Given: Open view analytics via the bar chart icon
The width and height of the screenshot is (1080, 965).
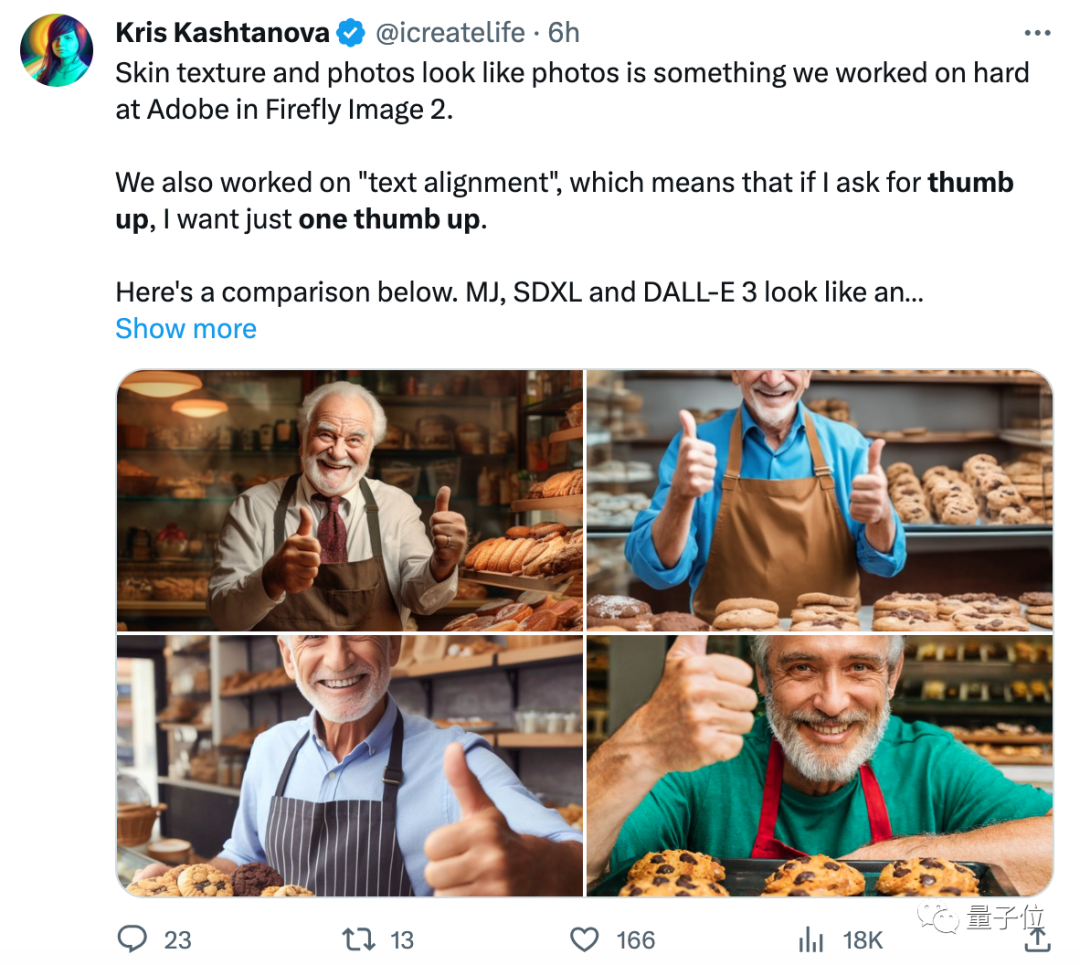Looking at the screenshot, I should coord(810,939).
